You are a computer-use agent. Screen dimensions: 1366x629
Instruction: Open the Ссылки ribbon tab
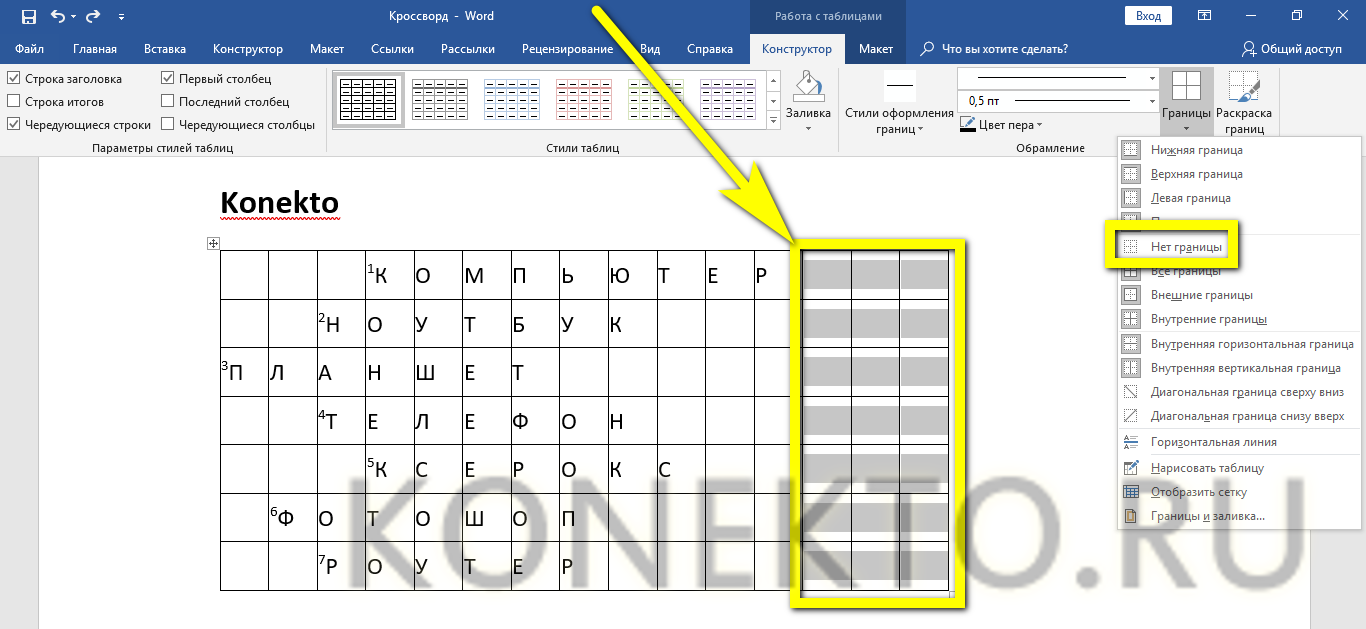(392, 49)
